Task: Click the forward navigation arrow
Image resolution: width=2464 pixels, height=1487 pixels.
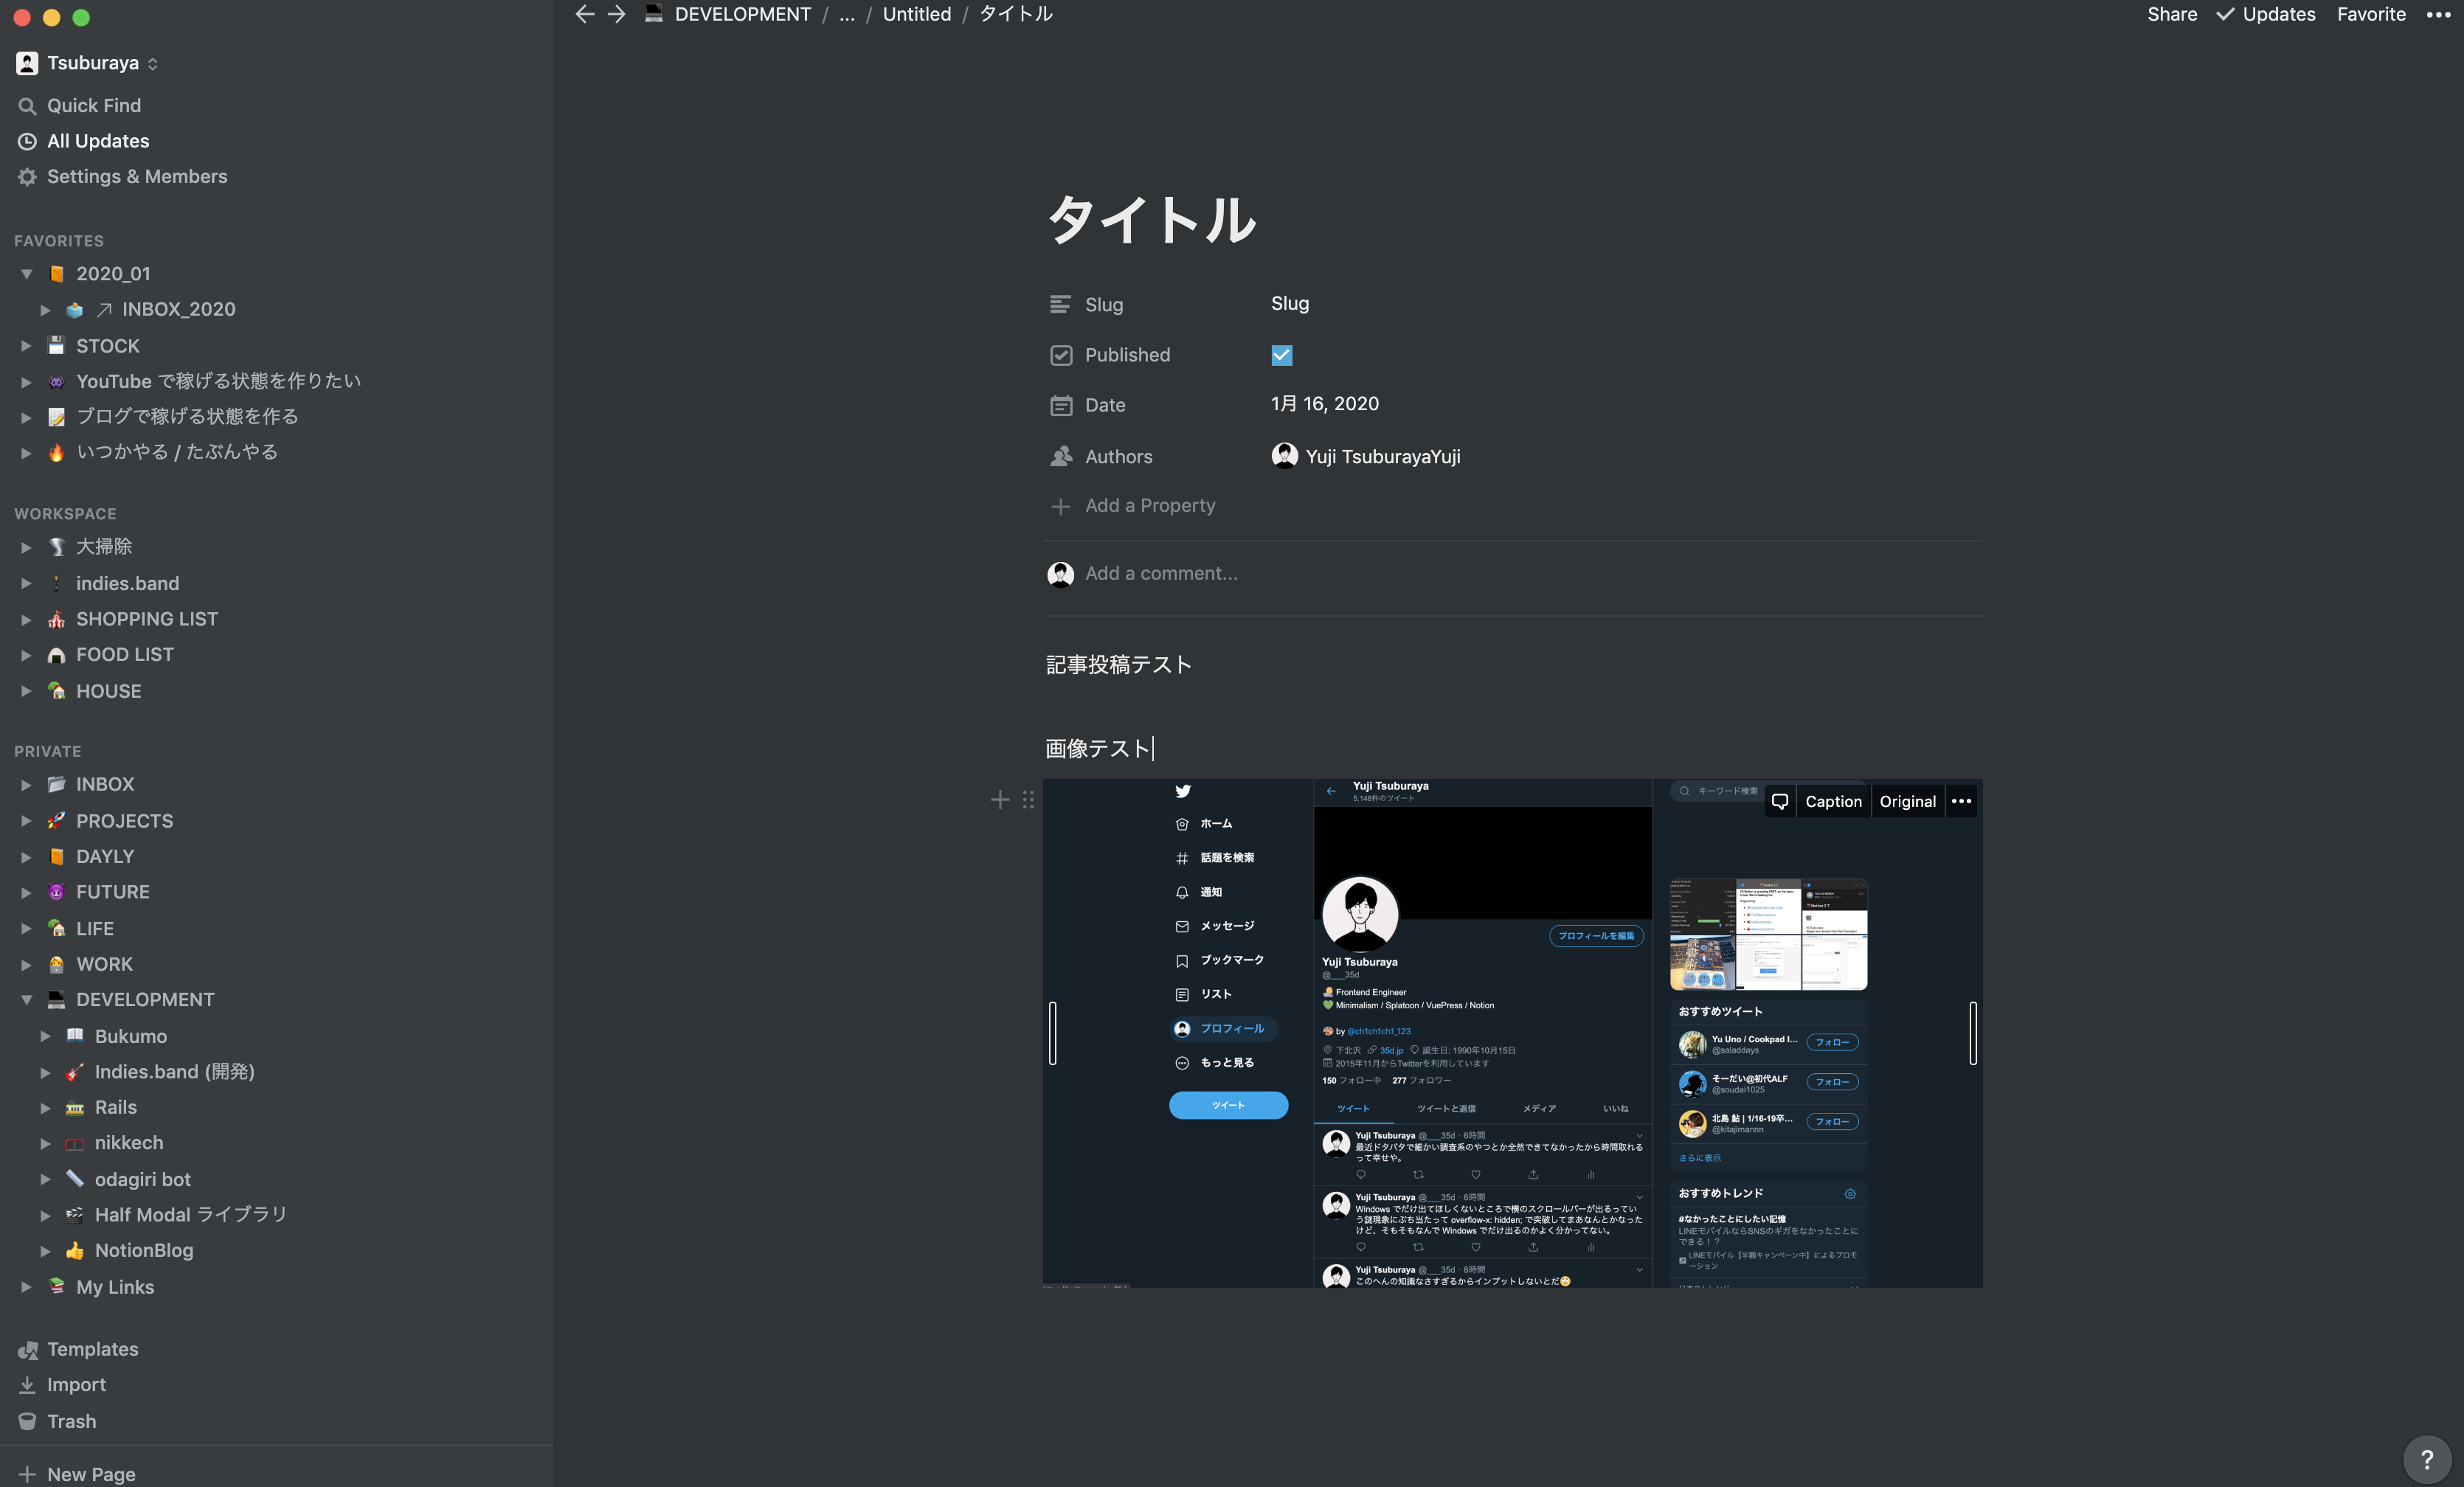Action: coord(617,14)
